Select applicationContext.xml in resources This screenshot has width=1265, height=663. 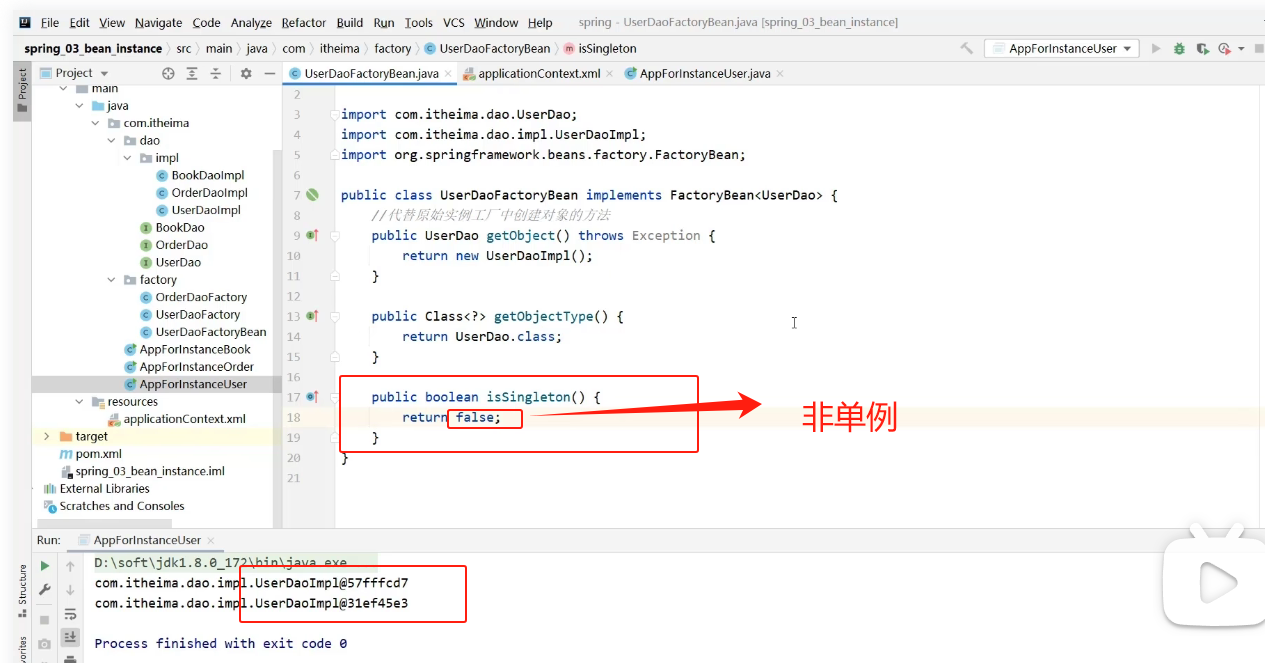tap(184, 419)
